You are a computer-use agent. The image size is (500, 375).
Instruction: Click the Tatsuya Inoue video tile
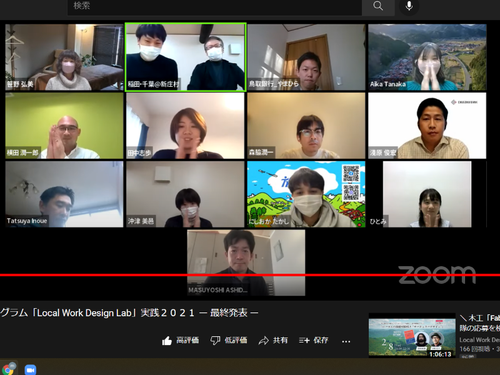64,194
